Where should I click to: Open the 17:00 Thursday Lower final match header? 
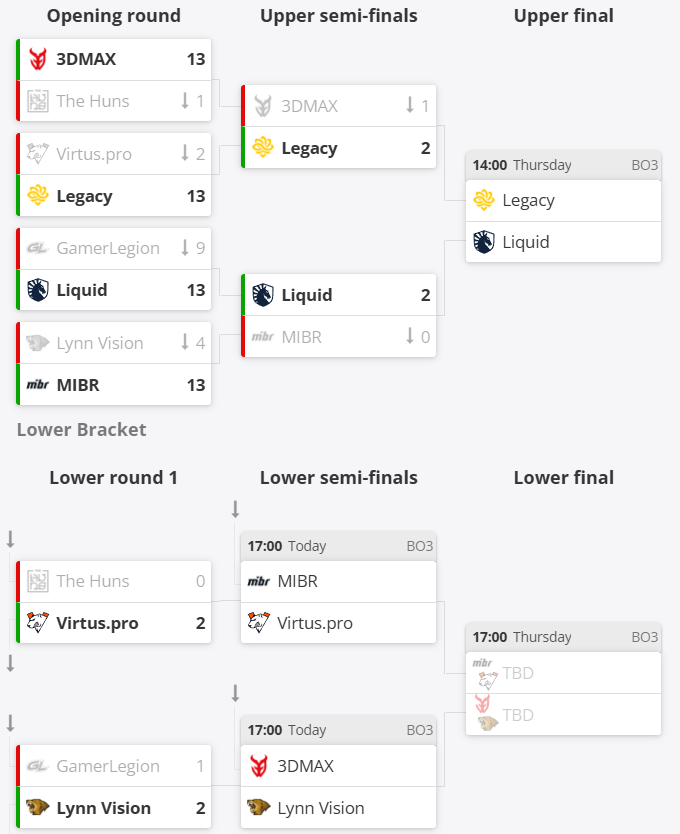[x=563, y=637]
